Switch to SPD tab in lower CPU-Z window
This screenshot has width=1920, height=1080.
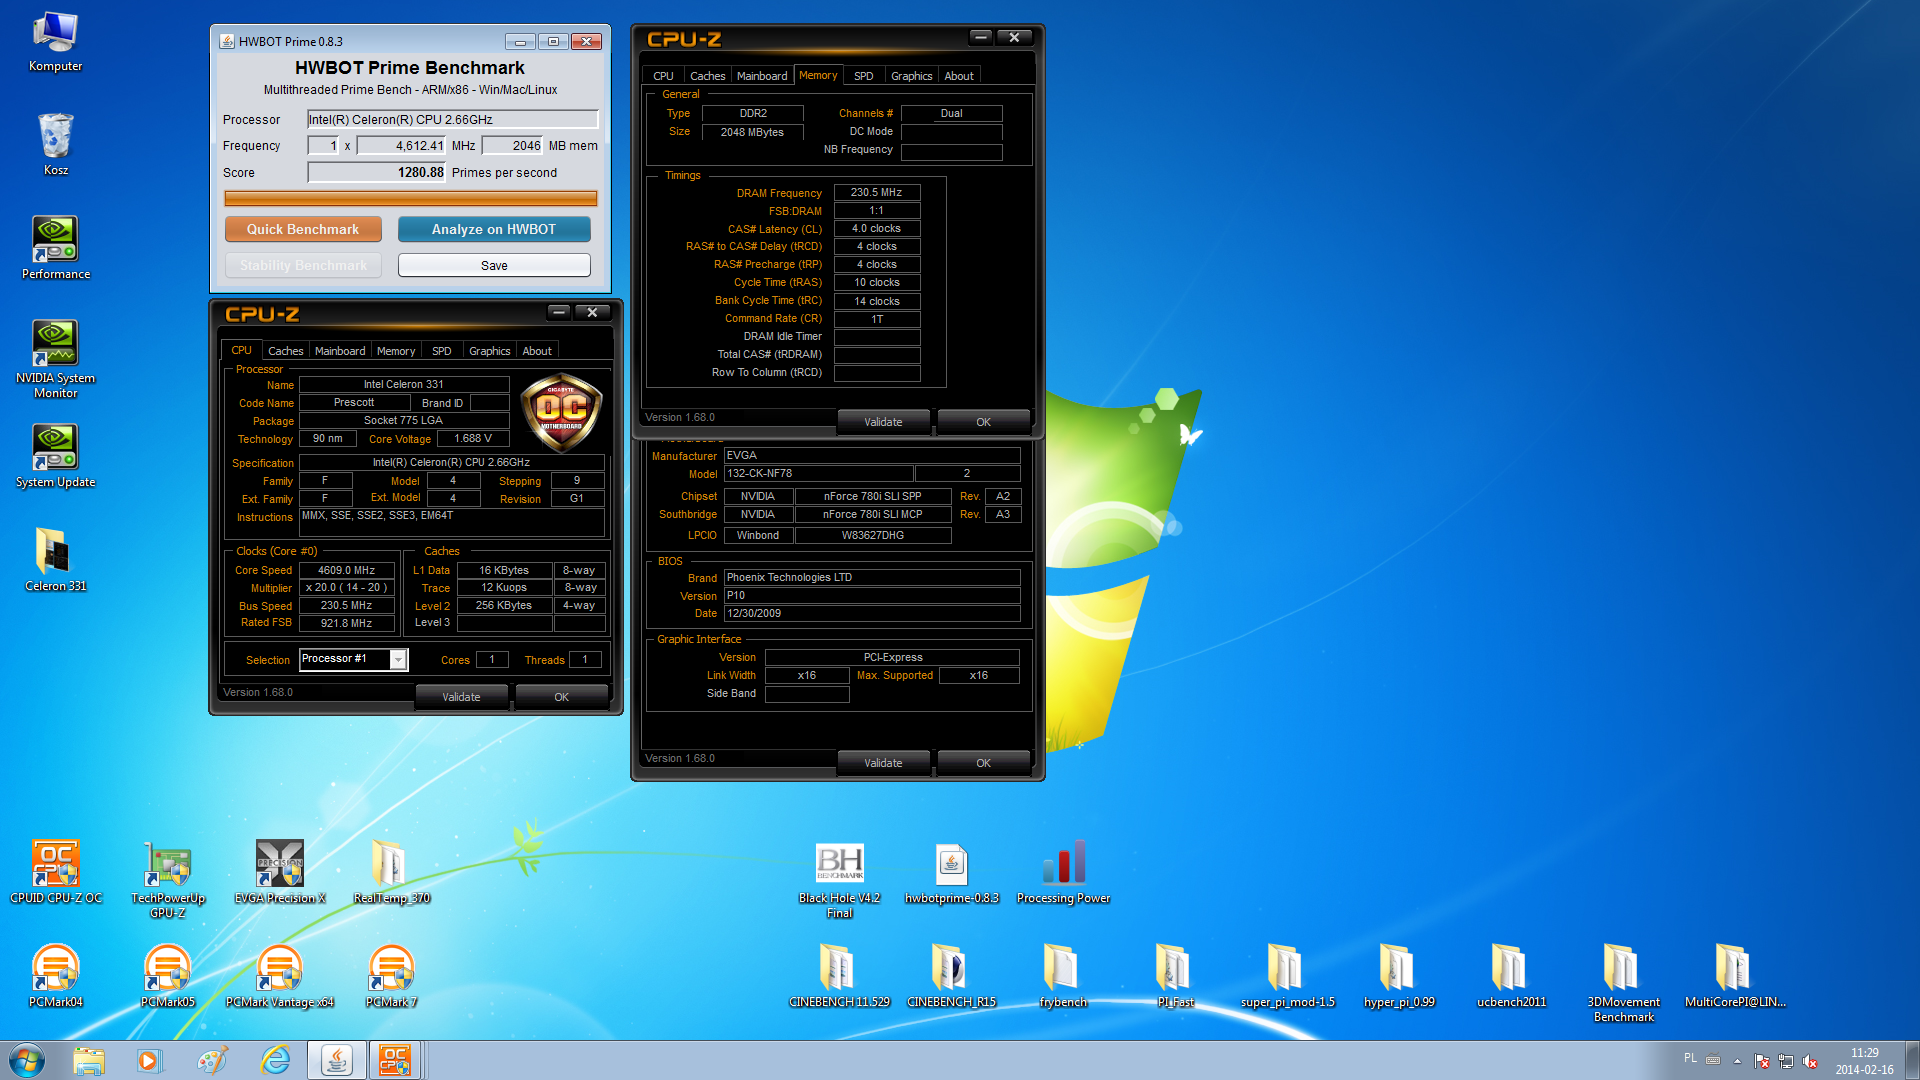442,351
